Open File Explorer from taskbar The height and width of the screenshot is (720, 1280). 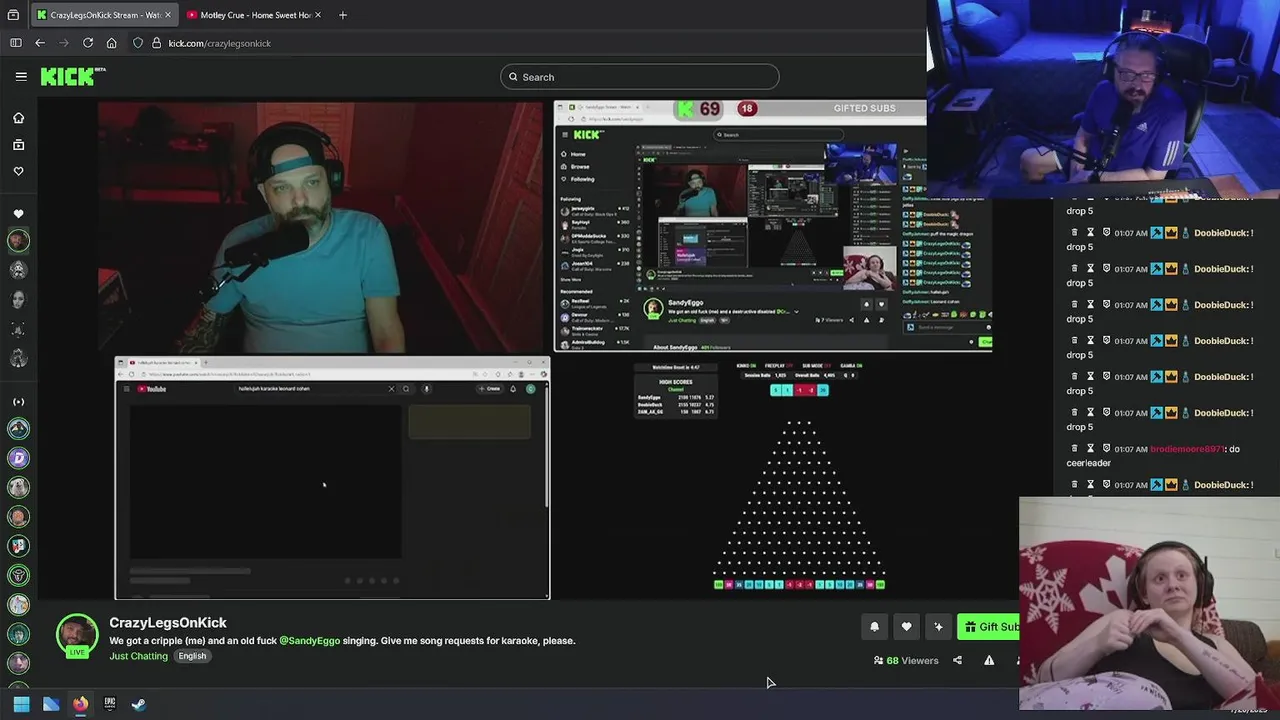tap(51, 704)
